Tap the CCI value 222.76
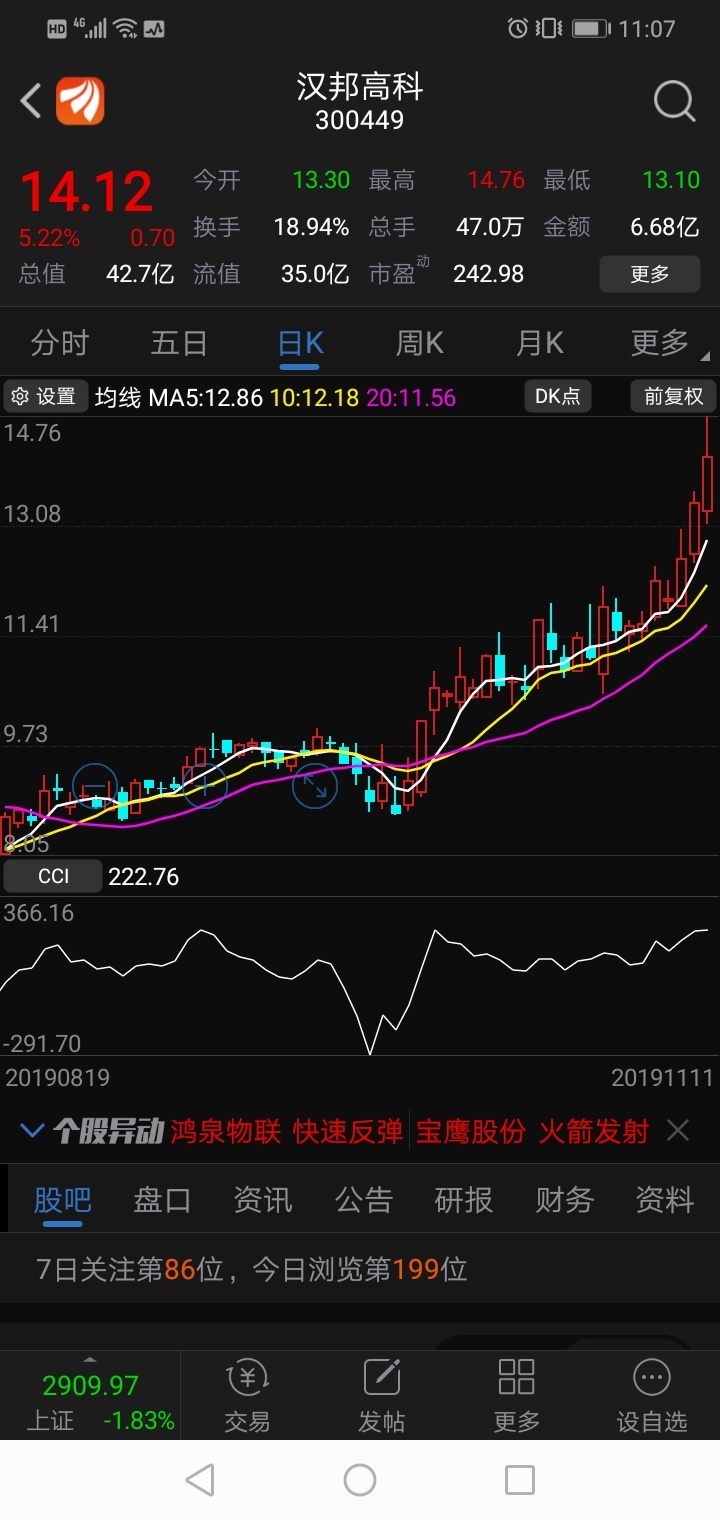This screenshot has width=720, height=1520. point(144,877)
